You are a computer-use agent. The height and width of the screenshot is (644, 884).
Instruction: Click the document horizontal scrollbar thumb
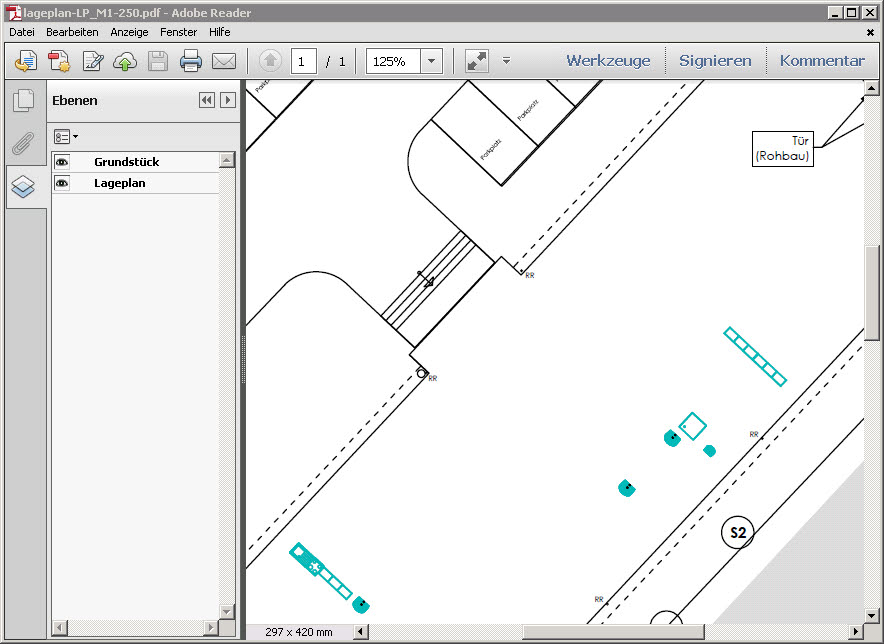tap(613, 632)
